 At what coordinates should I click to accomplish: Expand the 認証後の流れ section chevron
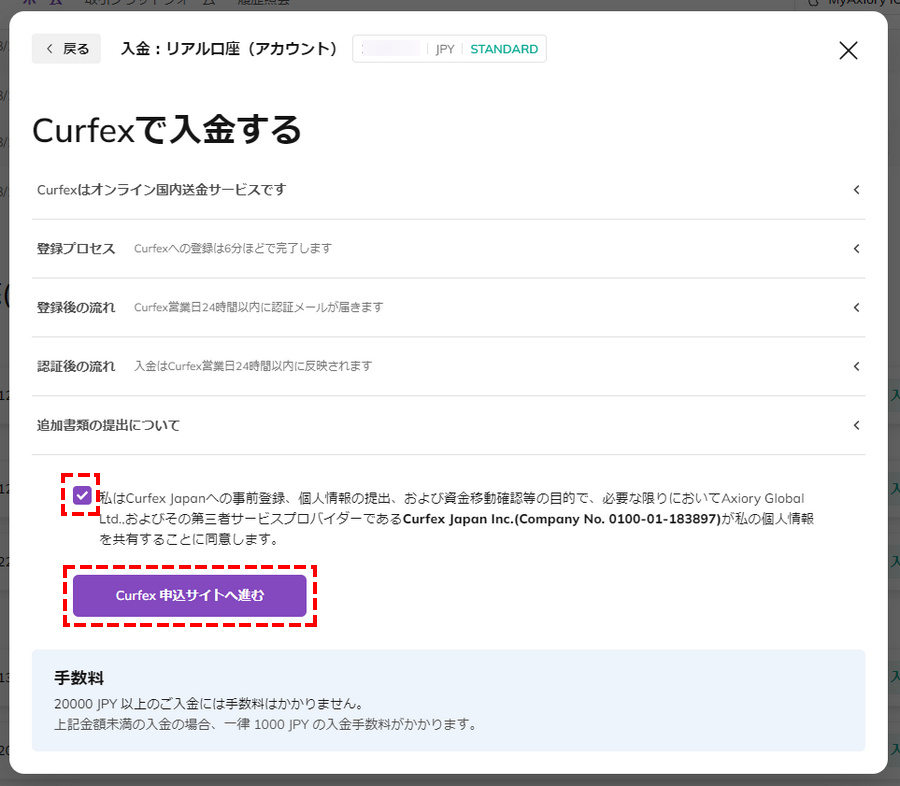[856, 366]
